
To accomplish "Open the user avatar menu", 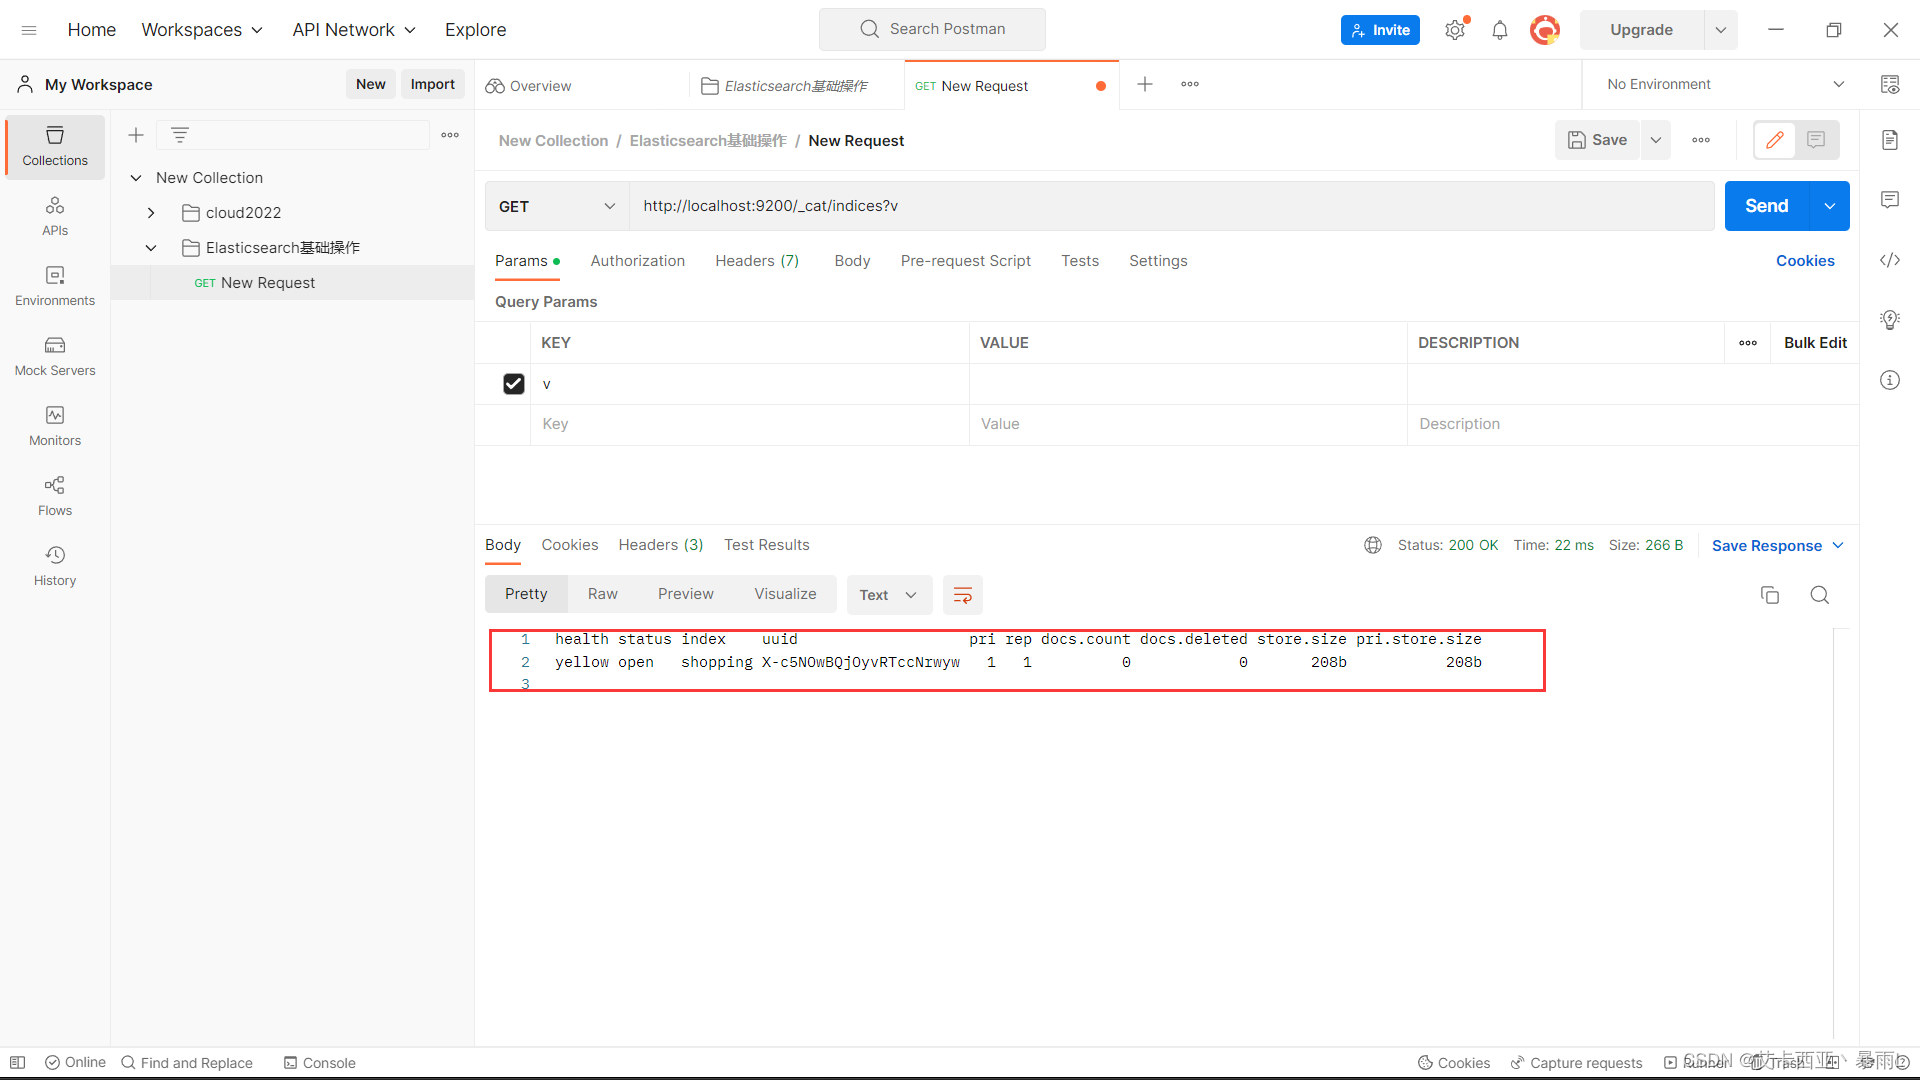I will [x=1545, y=30].
